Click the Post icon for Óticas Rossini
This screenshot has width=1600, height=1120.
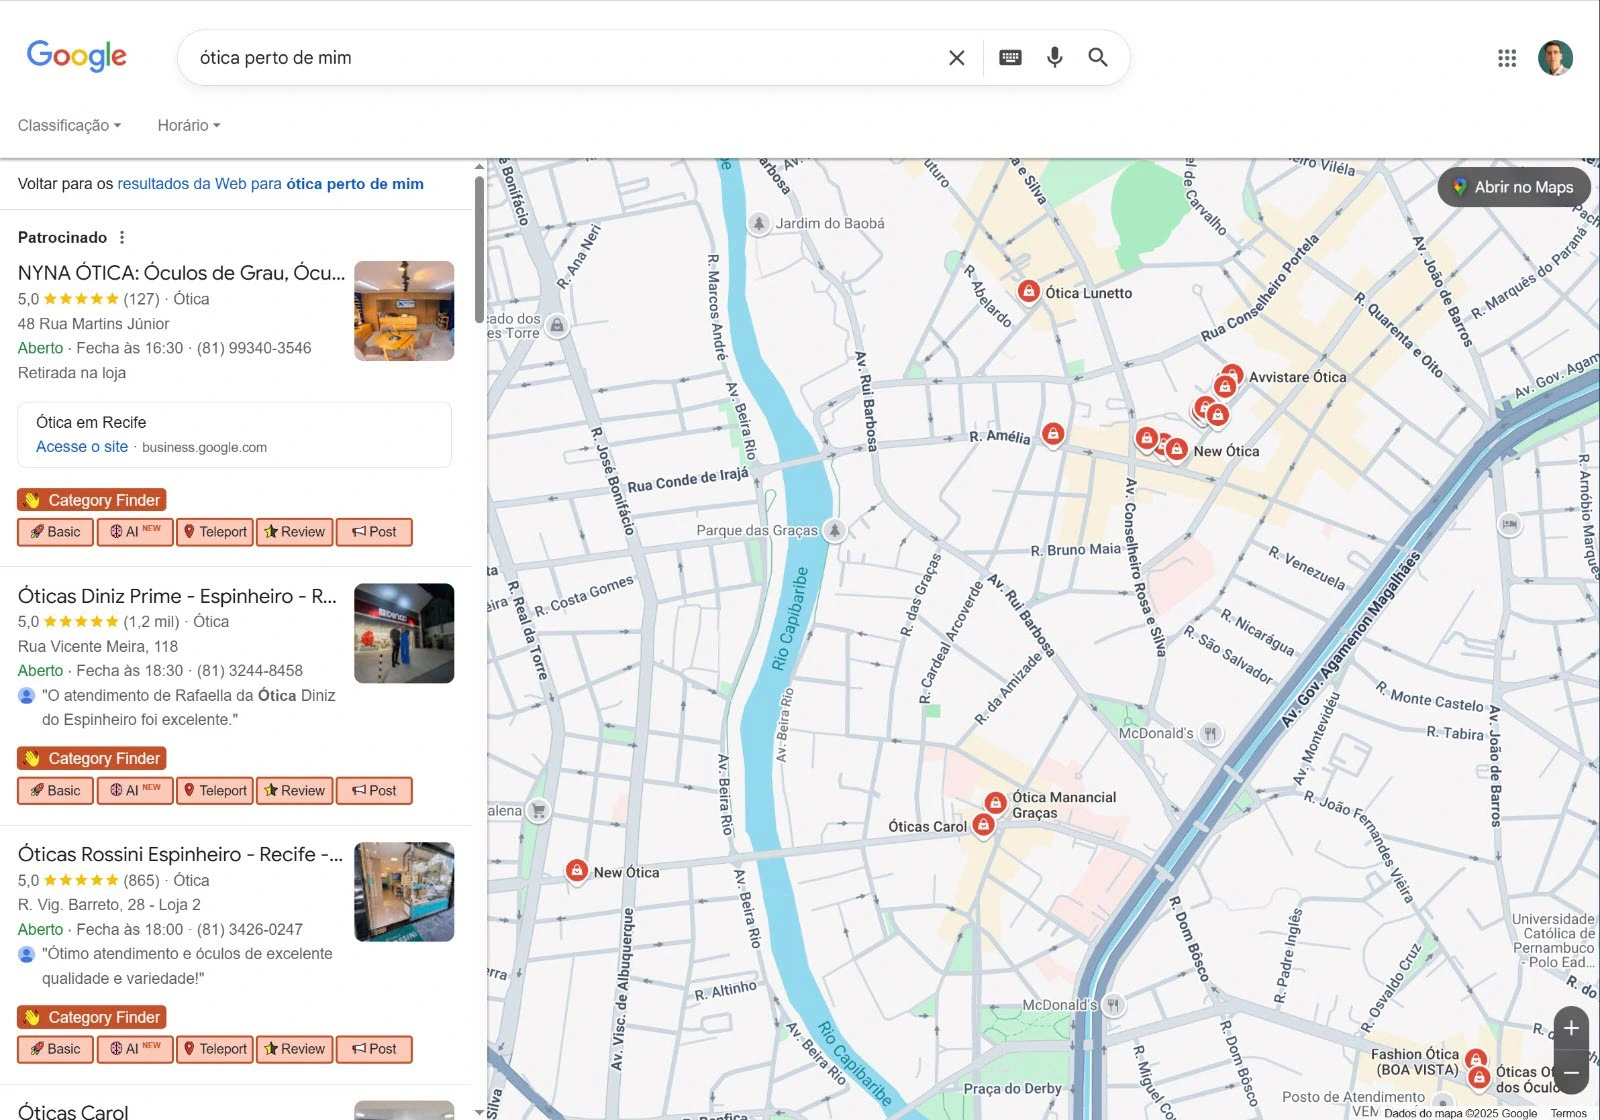[374, 1049]
